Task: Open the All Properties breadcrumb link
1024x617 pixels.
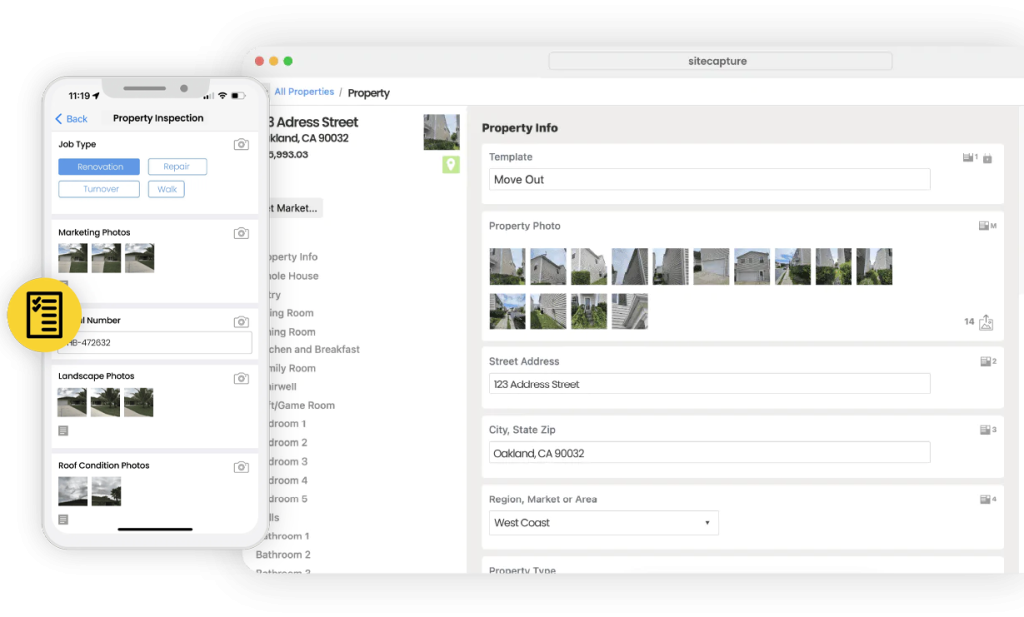Action: pos(304,92)
